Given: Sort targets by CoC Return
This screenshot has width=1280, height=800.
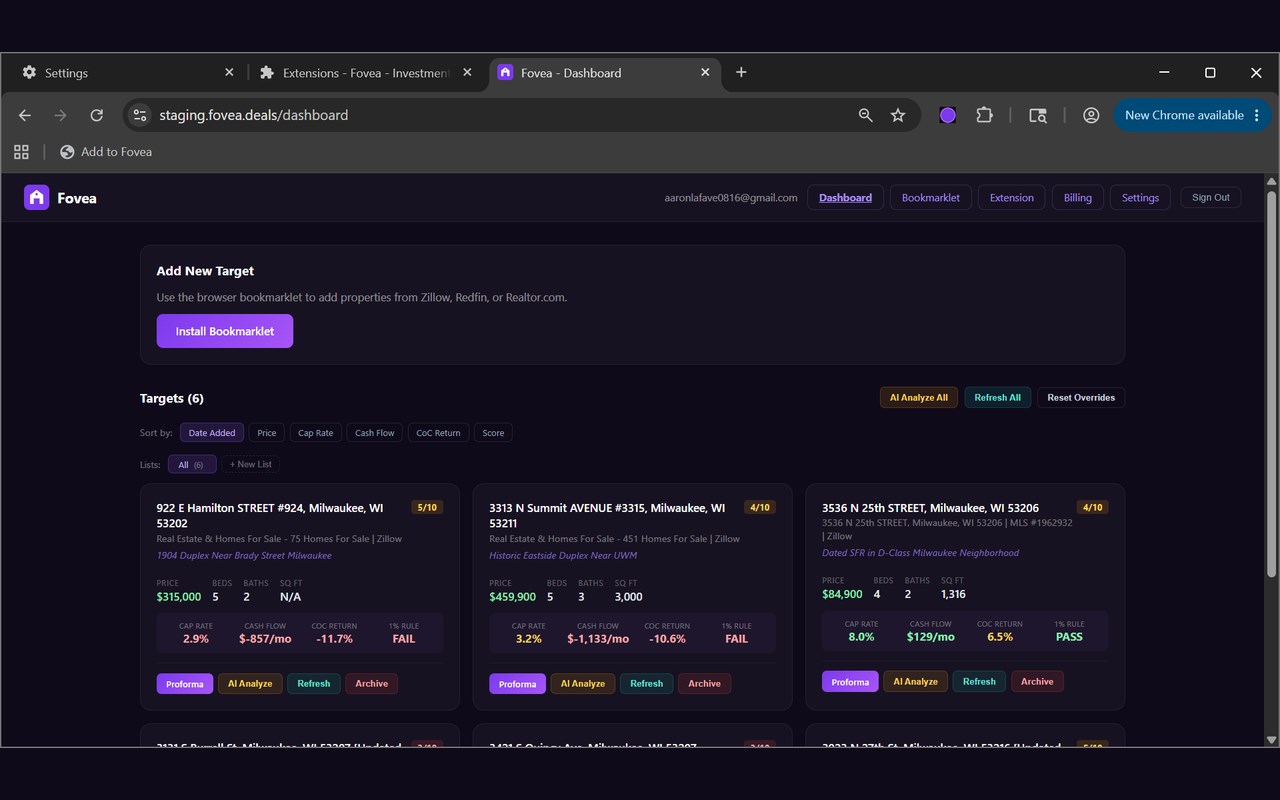Looking at the screenshot, I should pos(438,433).
